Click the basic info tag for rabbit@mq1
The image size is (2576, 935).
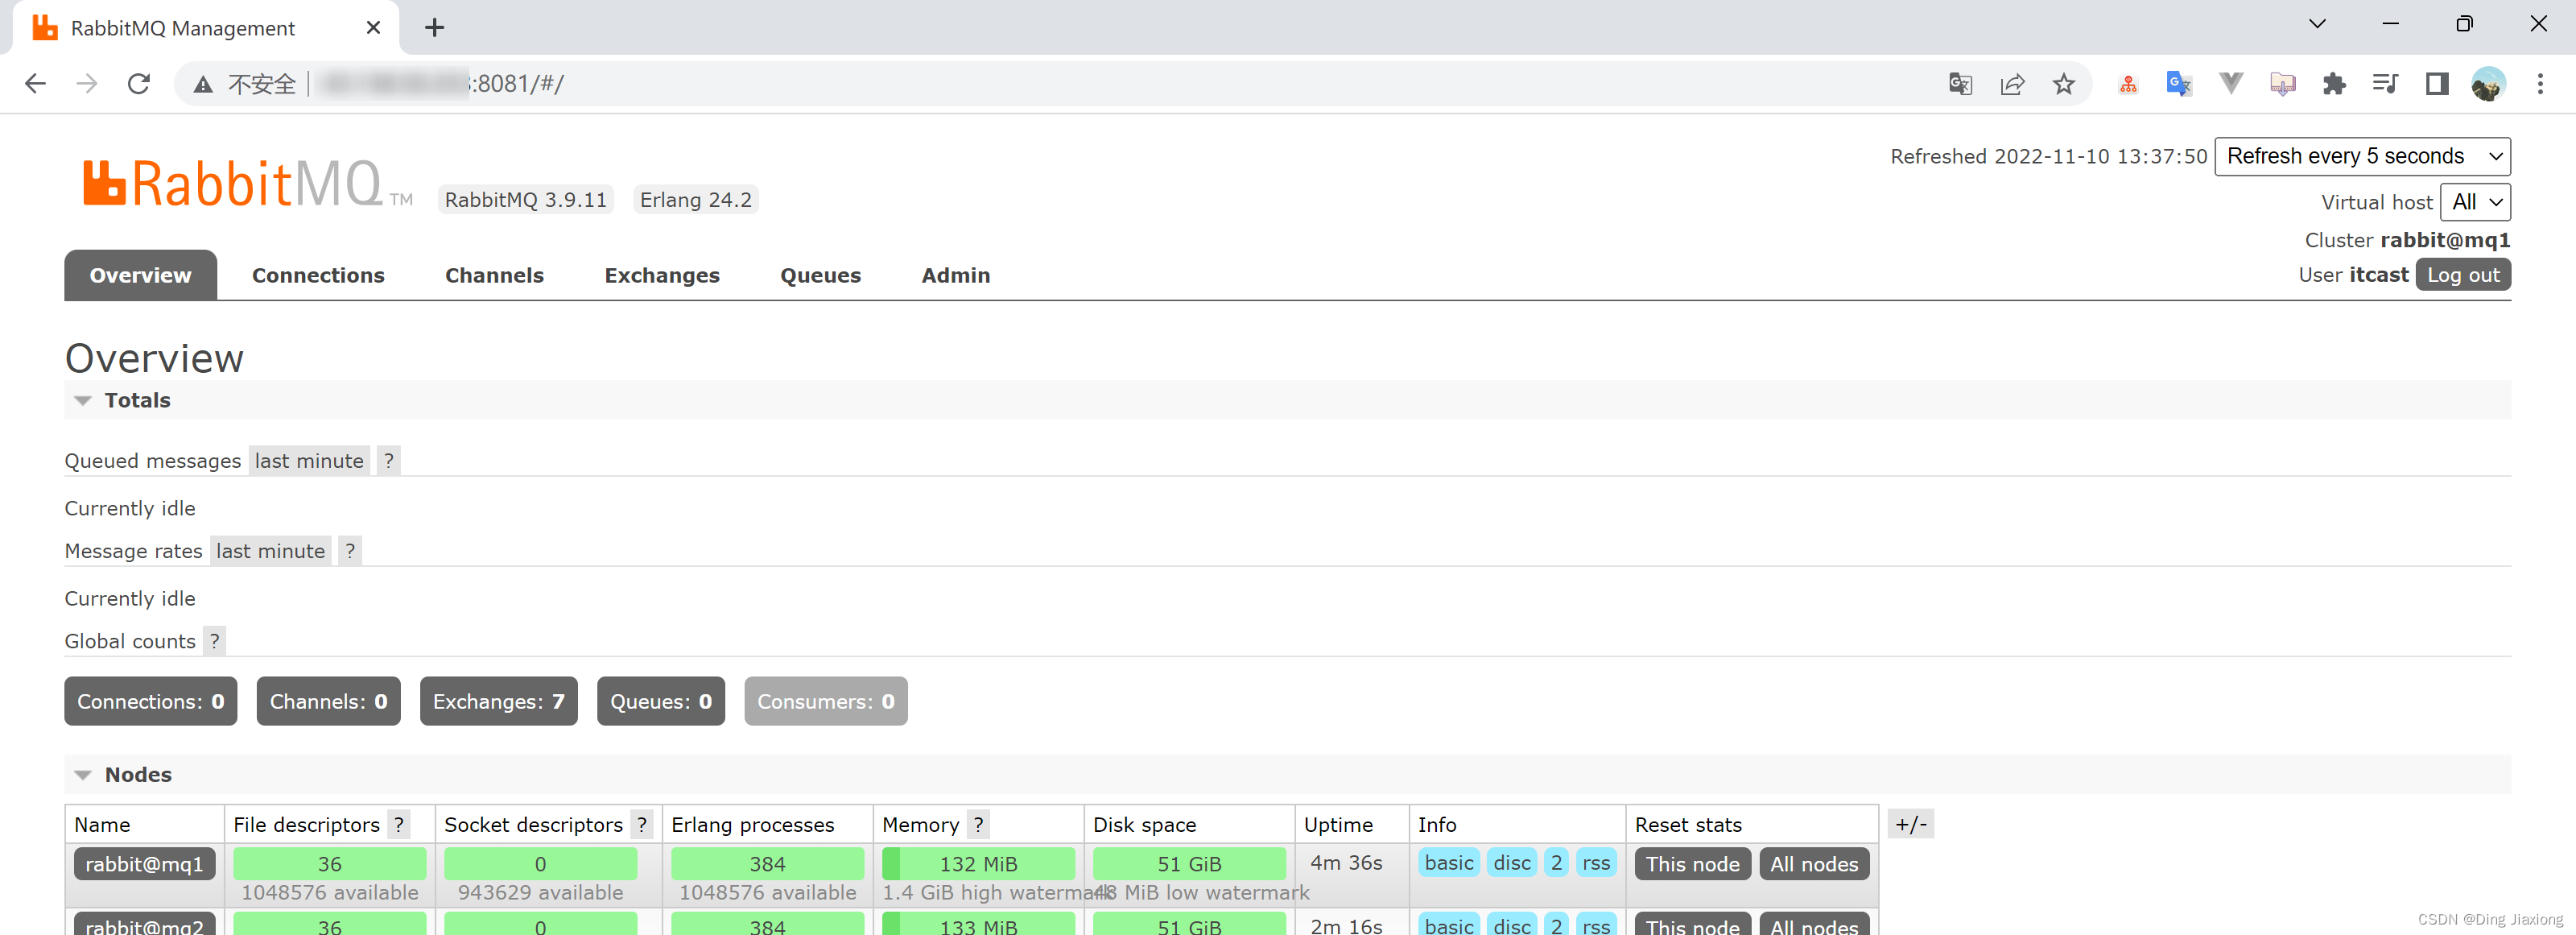1448,863
